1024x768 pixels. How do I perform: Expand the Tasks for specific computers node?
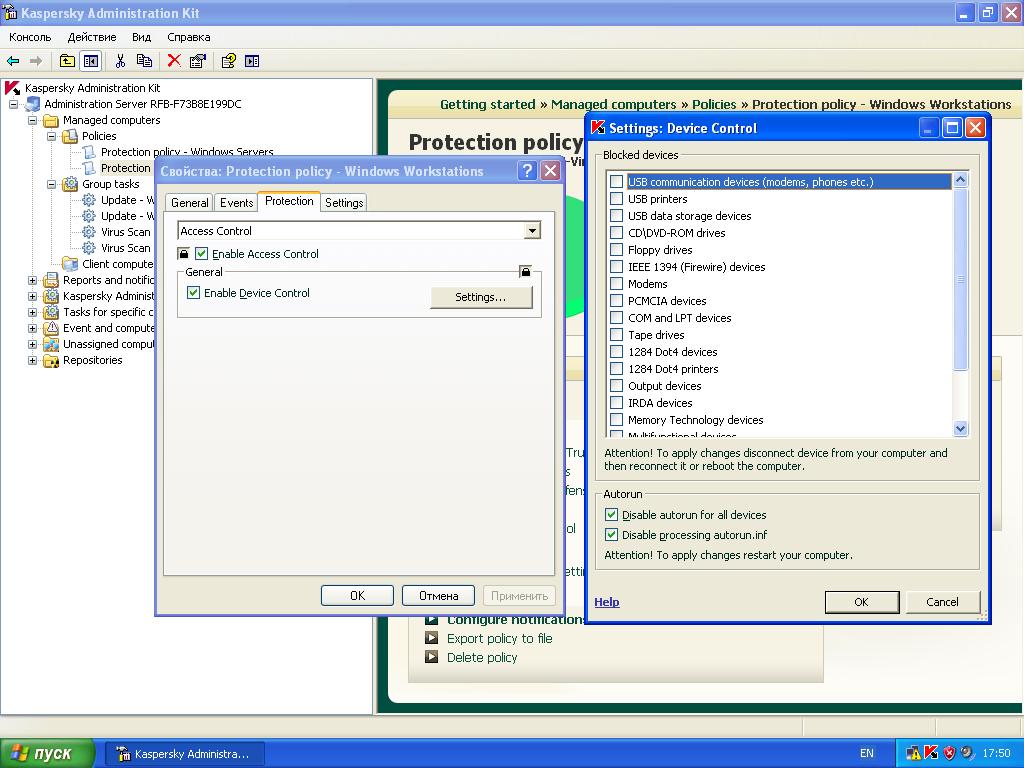coord(32,312)
